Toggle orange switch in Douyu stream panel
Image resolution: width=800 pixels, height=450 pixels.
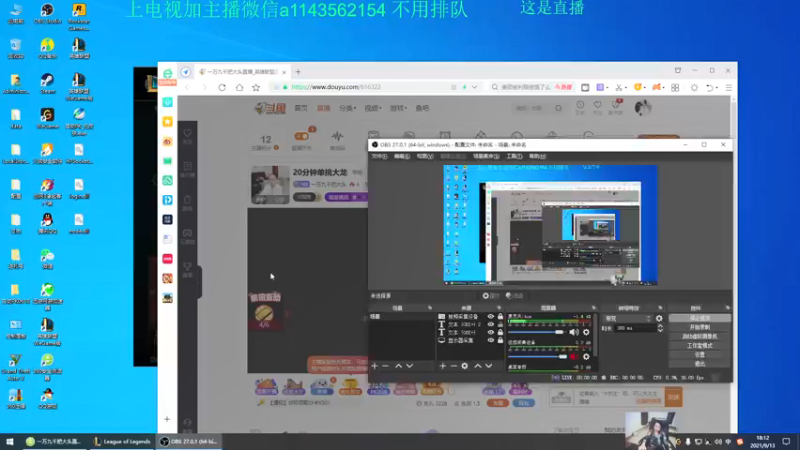(302, 136)
